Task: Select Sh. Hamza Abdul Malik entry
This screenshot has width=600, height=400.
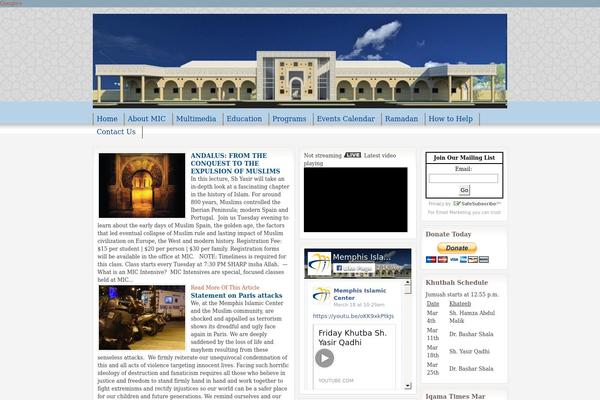Action: tap(472, 317)
